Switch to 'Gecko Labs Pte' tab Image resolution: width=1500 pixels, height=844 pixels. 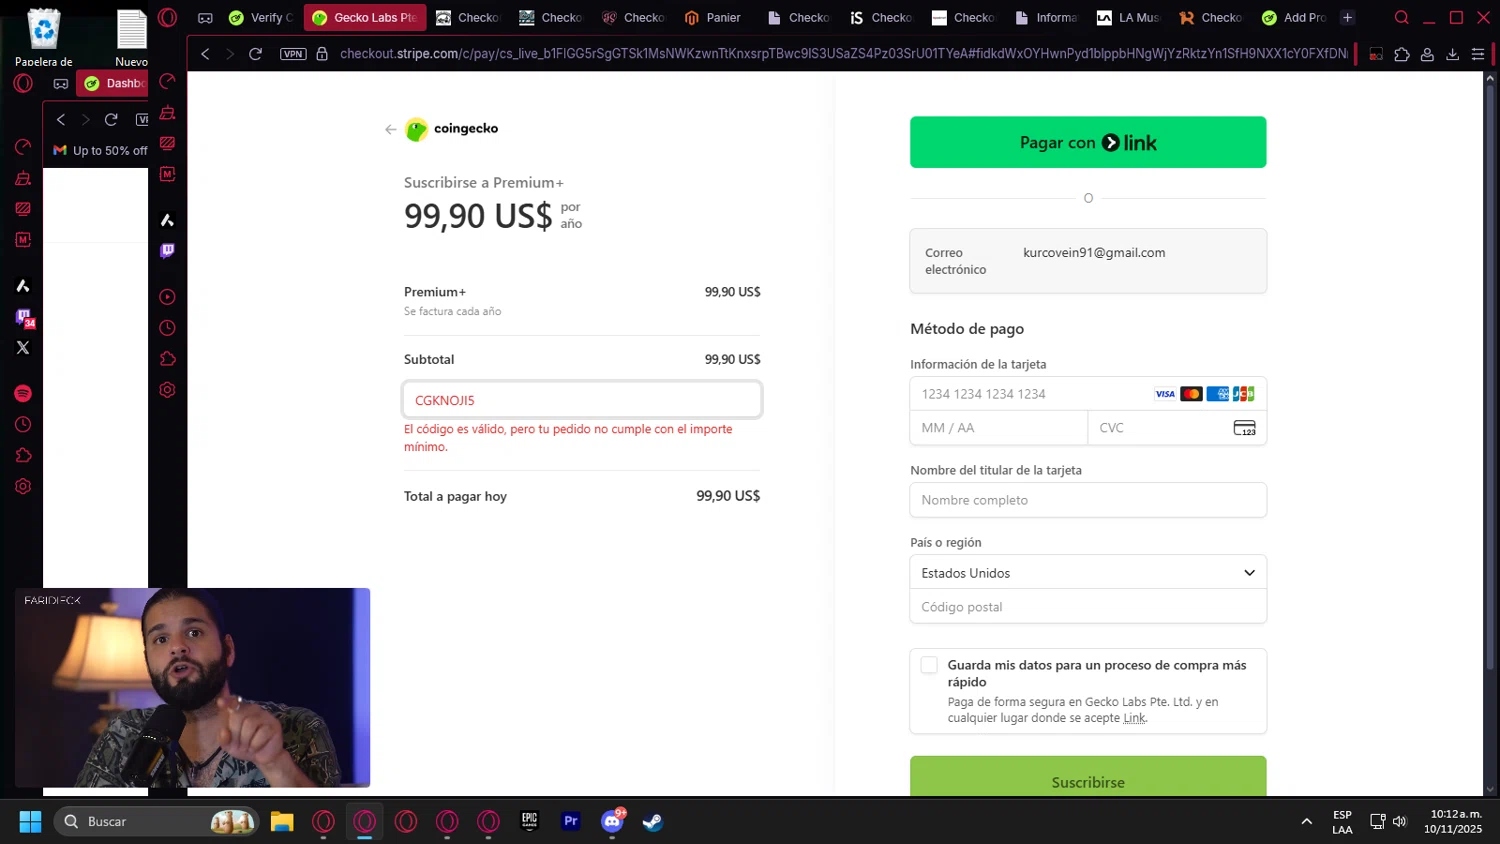tap(365, 17)
